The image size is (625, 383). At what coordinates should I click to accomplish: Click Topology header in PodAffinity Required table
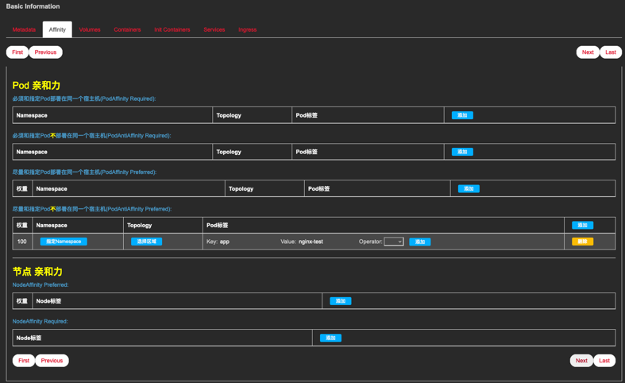pos(229,115)
